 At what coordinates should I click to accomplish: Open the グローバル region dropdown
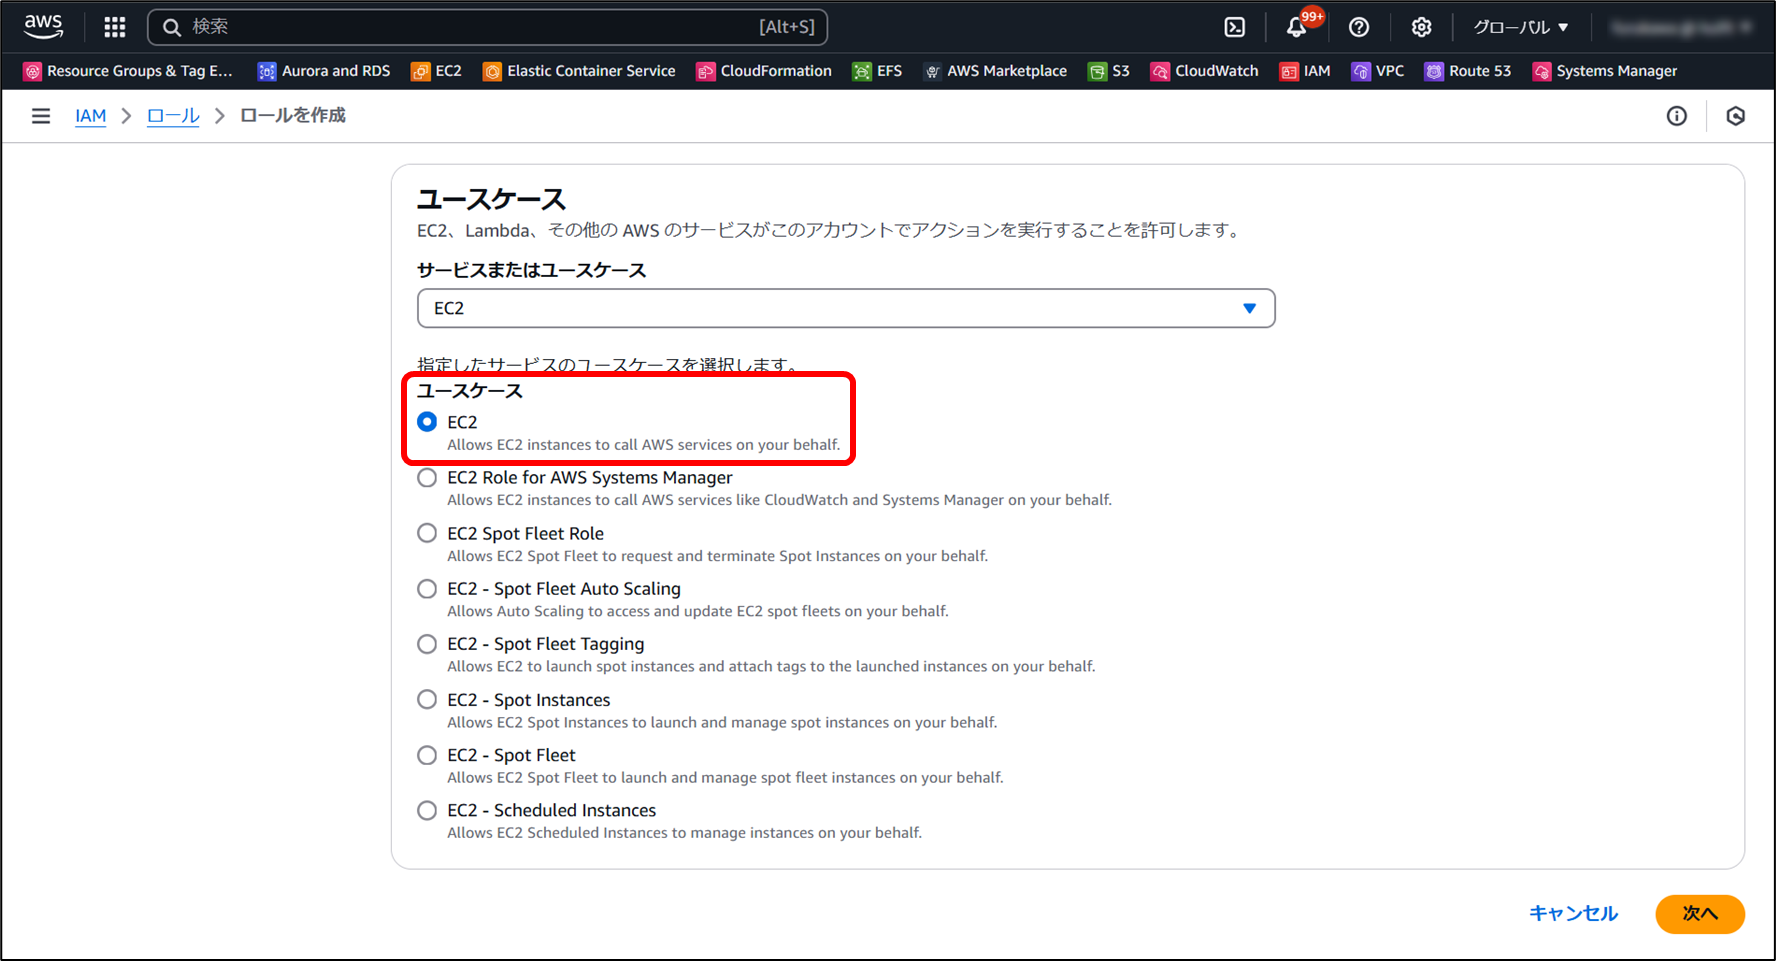point(1520,27)
